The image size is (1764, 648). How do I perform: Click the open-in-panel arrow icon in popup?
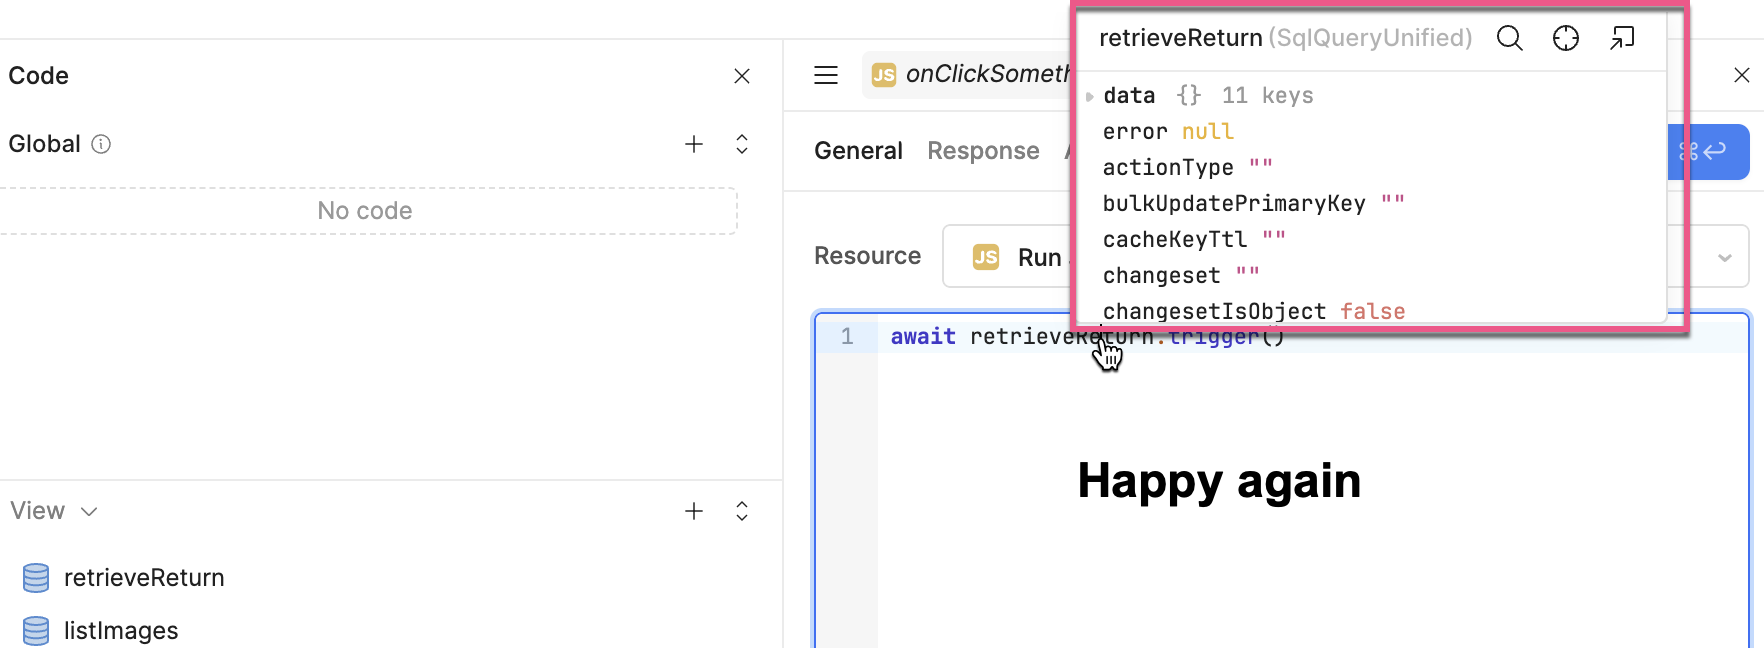coord(1621,39)
